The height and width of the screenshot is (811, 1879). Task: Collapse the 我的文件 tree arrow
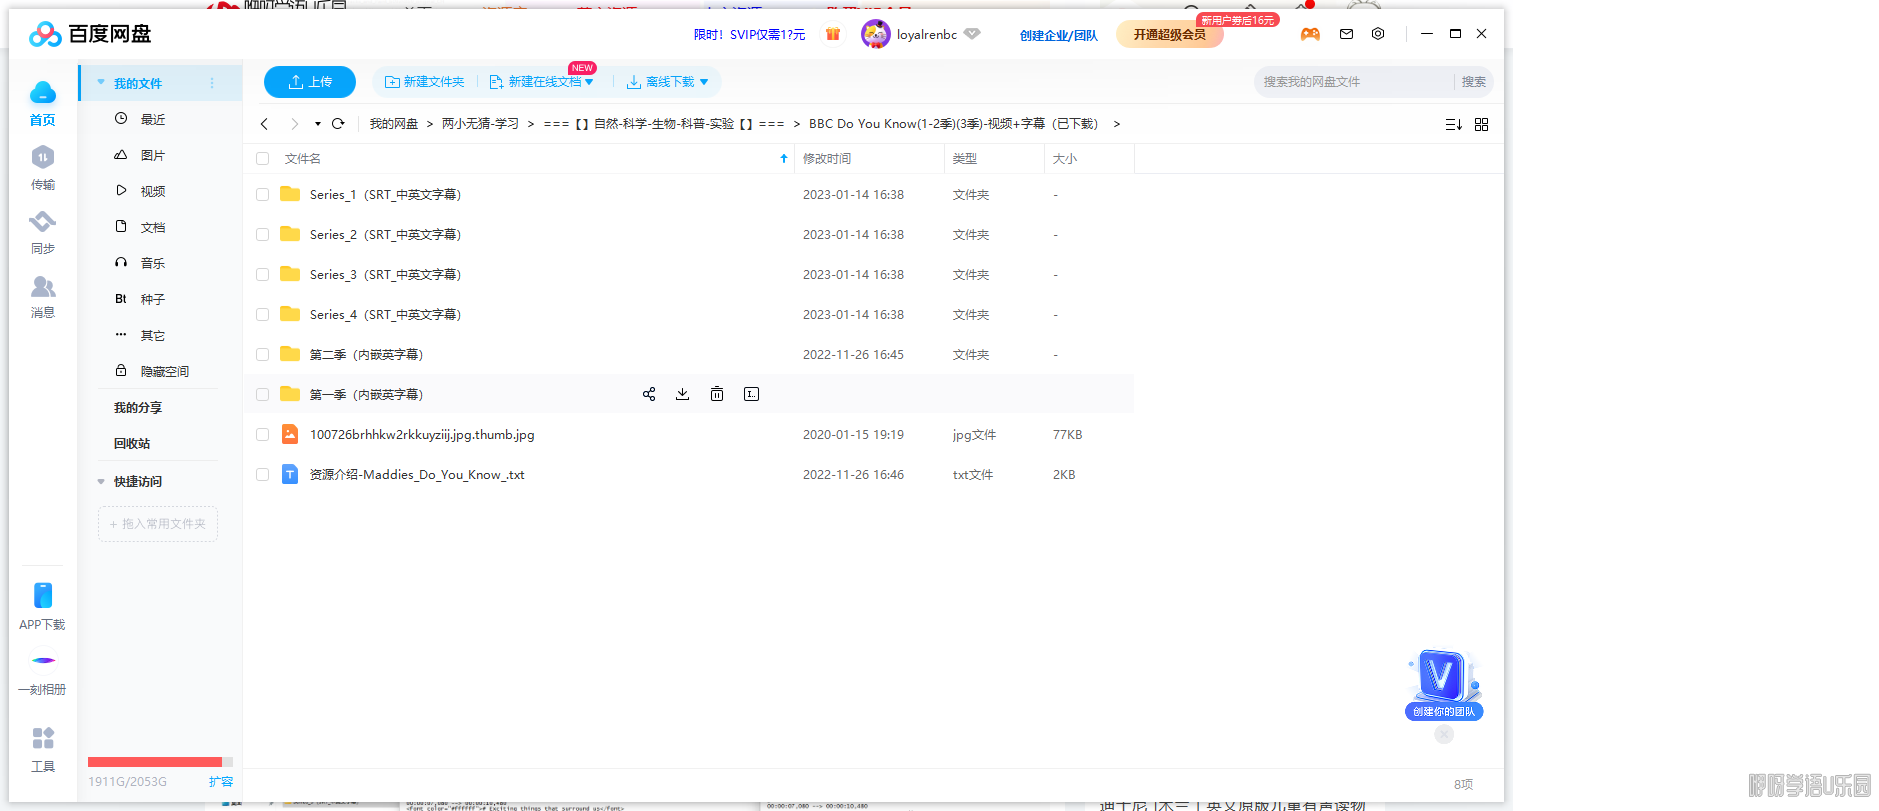tap(101, 83)
